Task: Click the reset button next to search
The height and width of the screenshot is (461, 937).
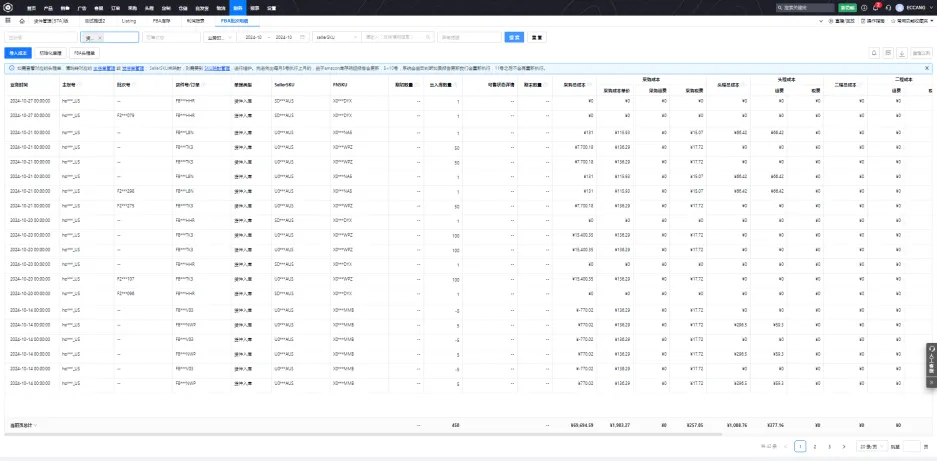Action: (536, 37)
